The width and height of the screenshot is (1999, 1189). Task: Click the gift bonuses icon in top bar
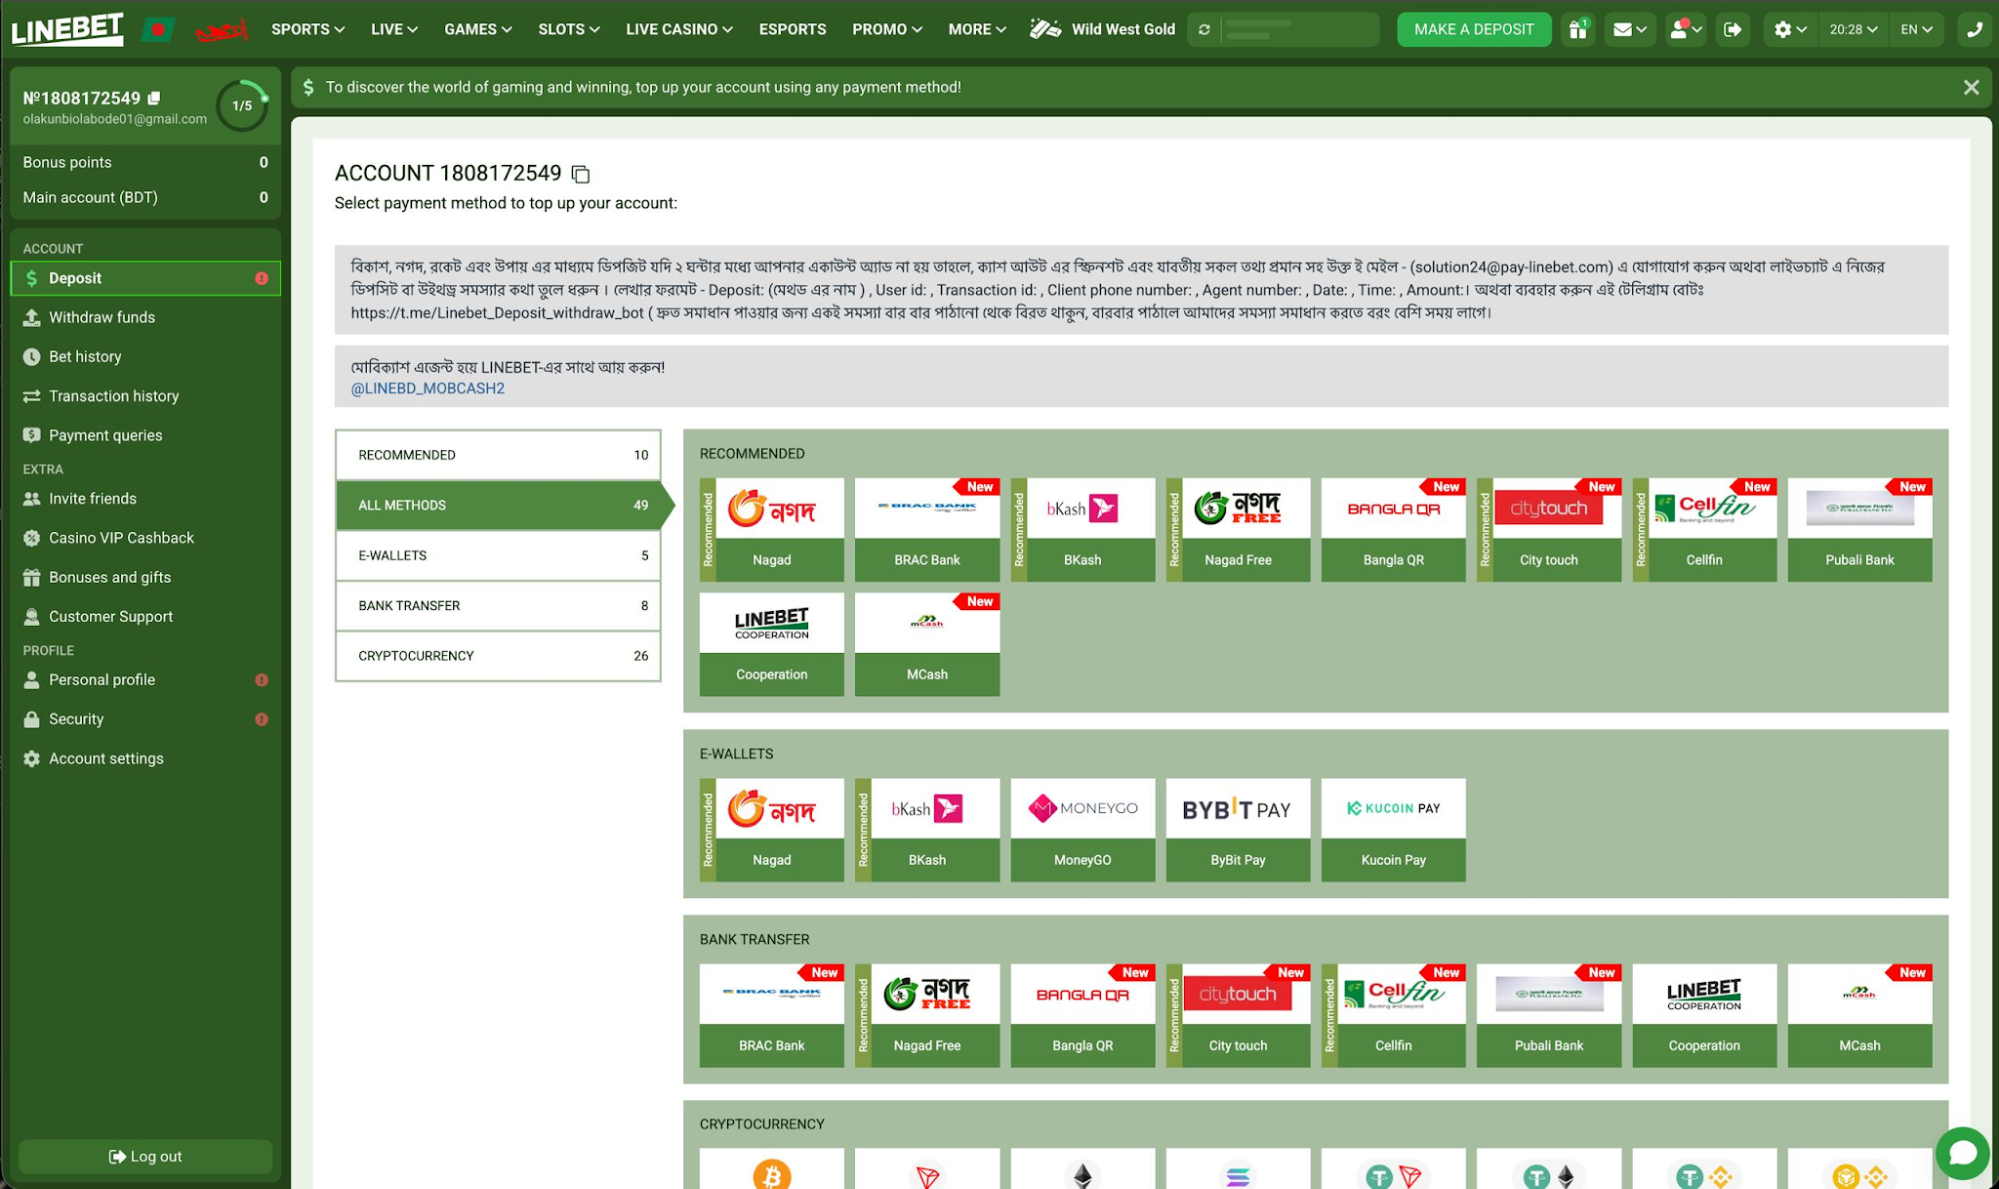pos(1578,30)
